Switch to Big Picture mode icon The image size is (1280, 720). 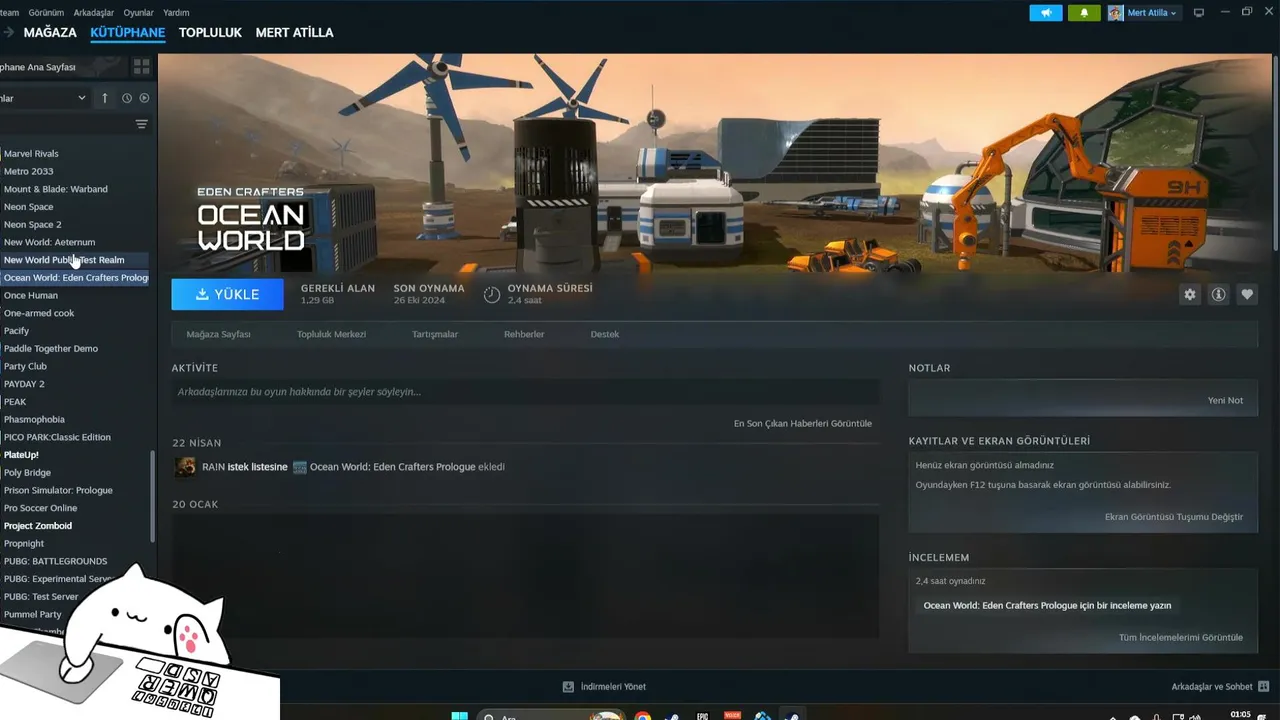(x=1199, y=13)
